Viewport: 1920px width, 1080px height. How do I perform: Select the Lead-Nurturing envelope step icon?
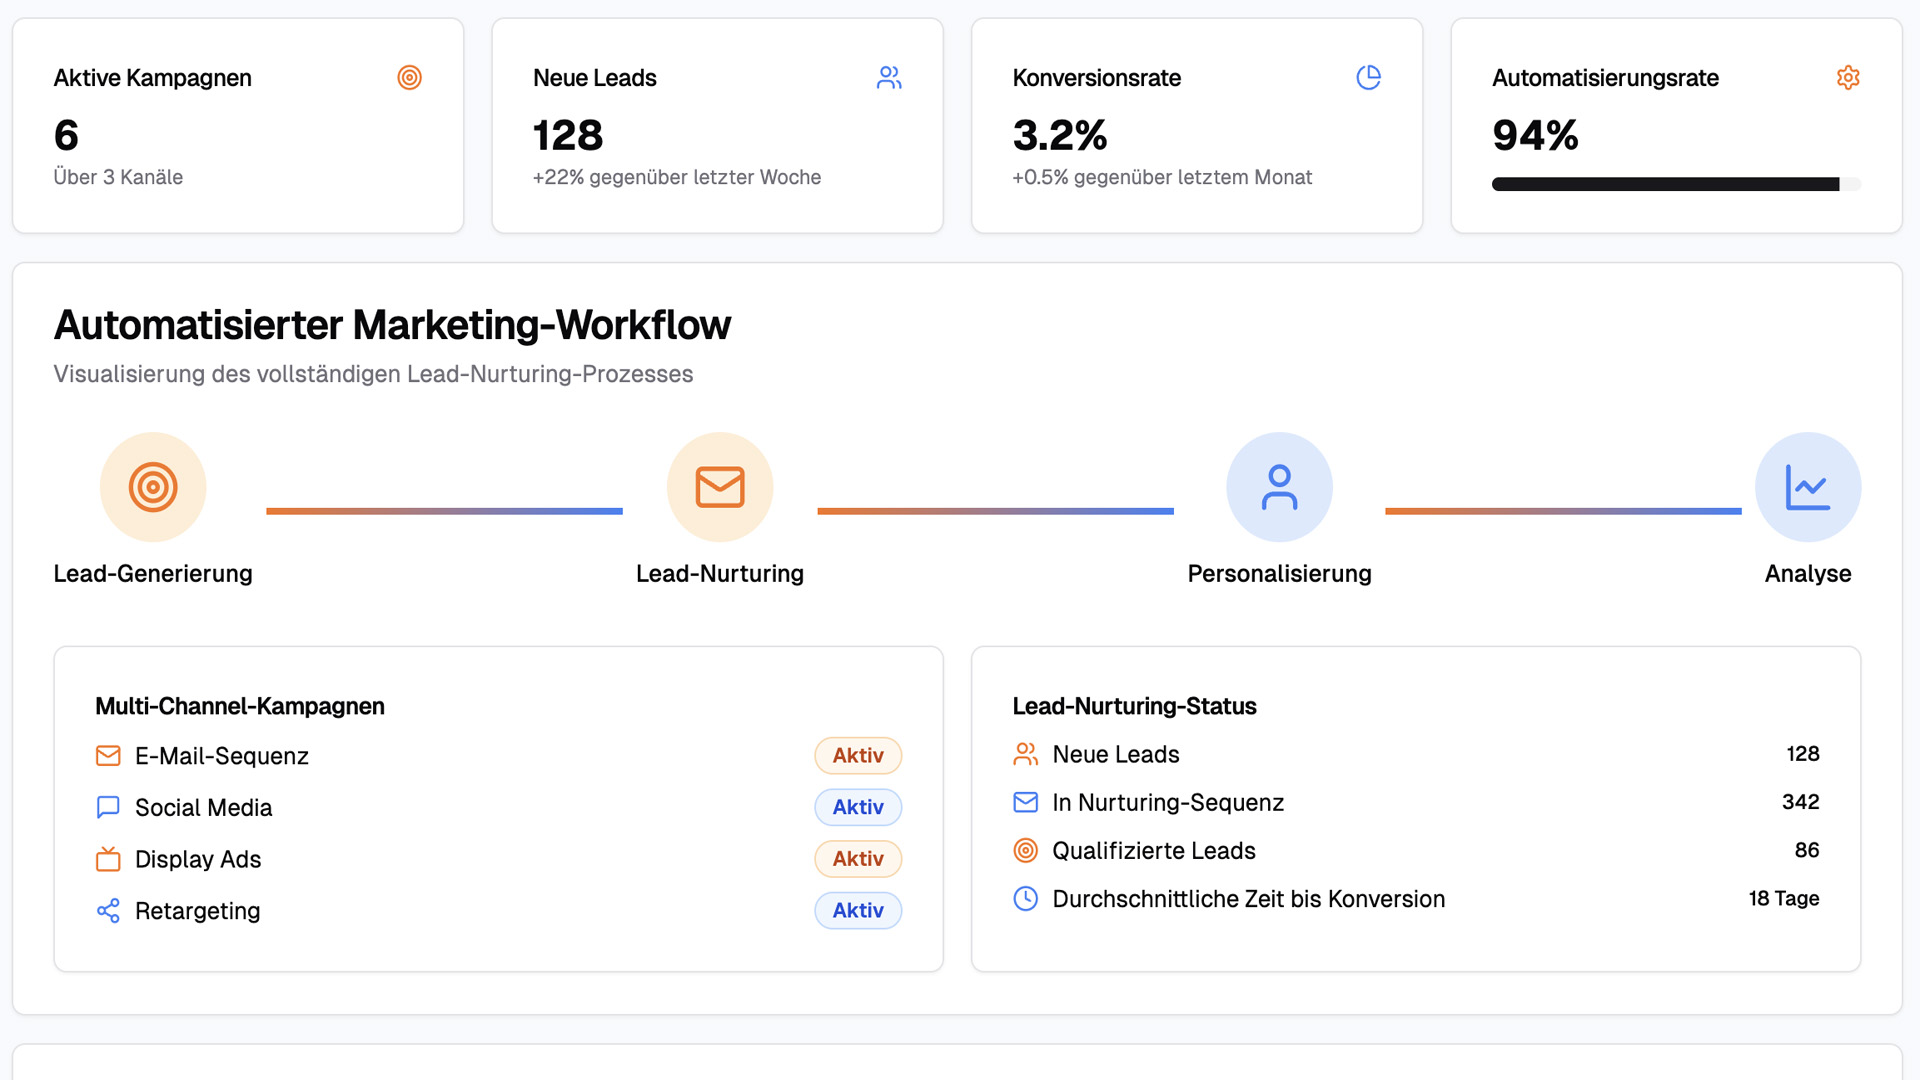tap(720, 487)
